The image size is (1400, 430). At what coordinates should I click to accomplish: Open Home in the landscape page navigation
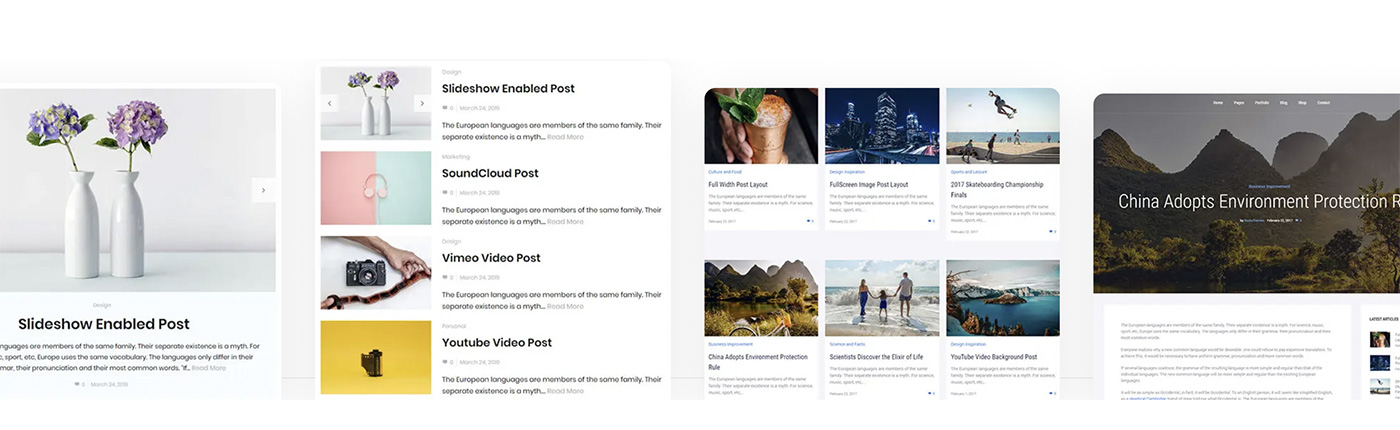coord(1218,103)
